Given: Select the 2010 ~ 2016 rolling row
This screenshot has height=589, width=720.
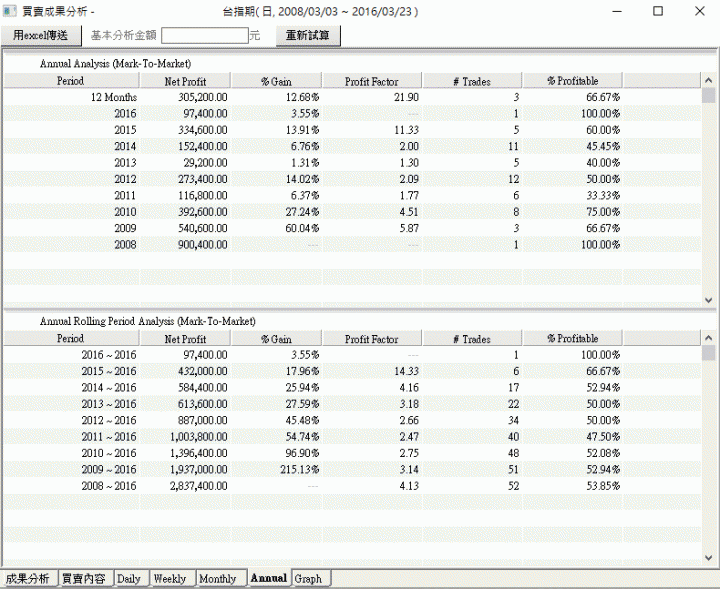Looking at the screenshot, I should coord(352,453).
